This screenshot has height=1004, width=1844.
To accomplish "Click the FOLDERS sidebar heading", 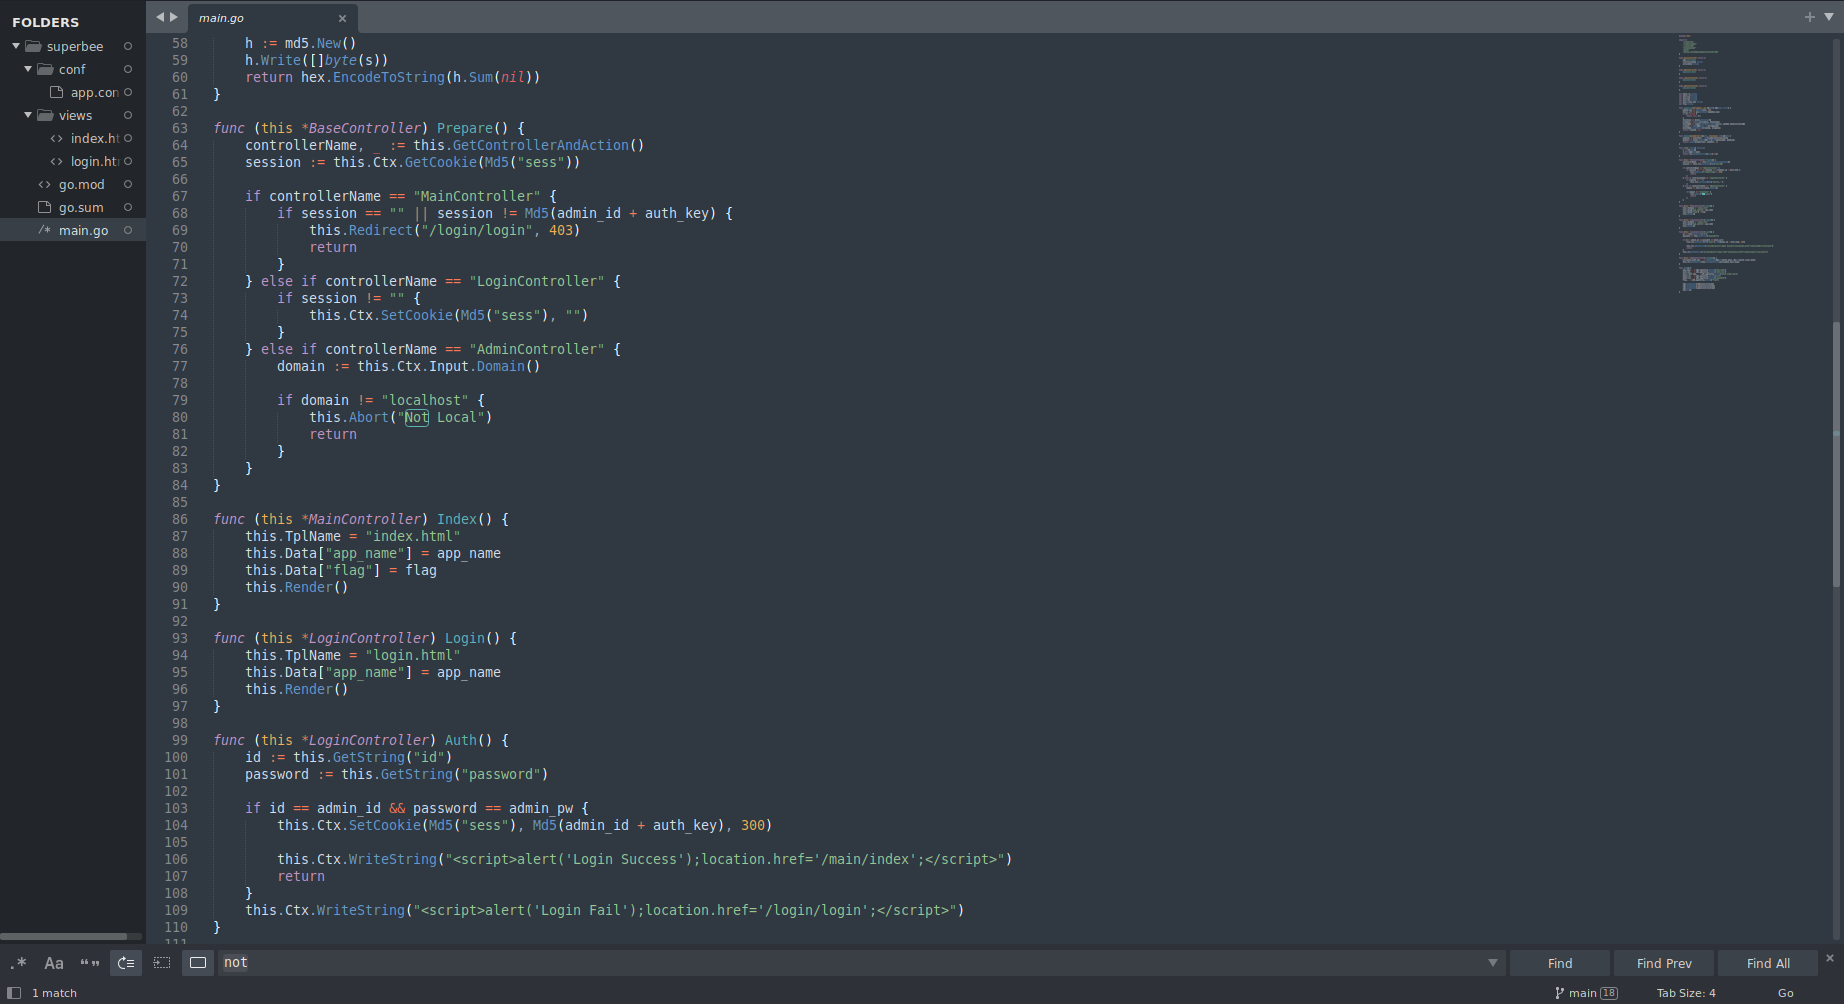I will click(x=45, y=22).
